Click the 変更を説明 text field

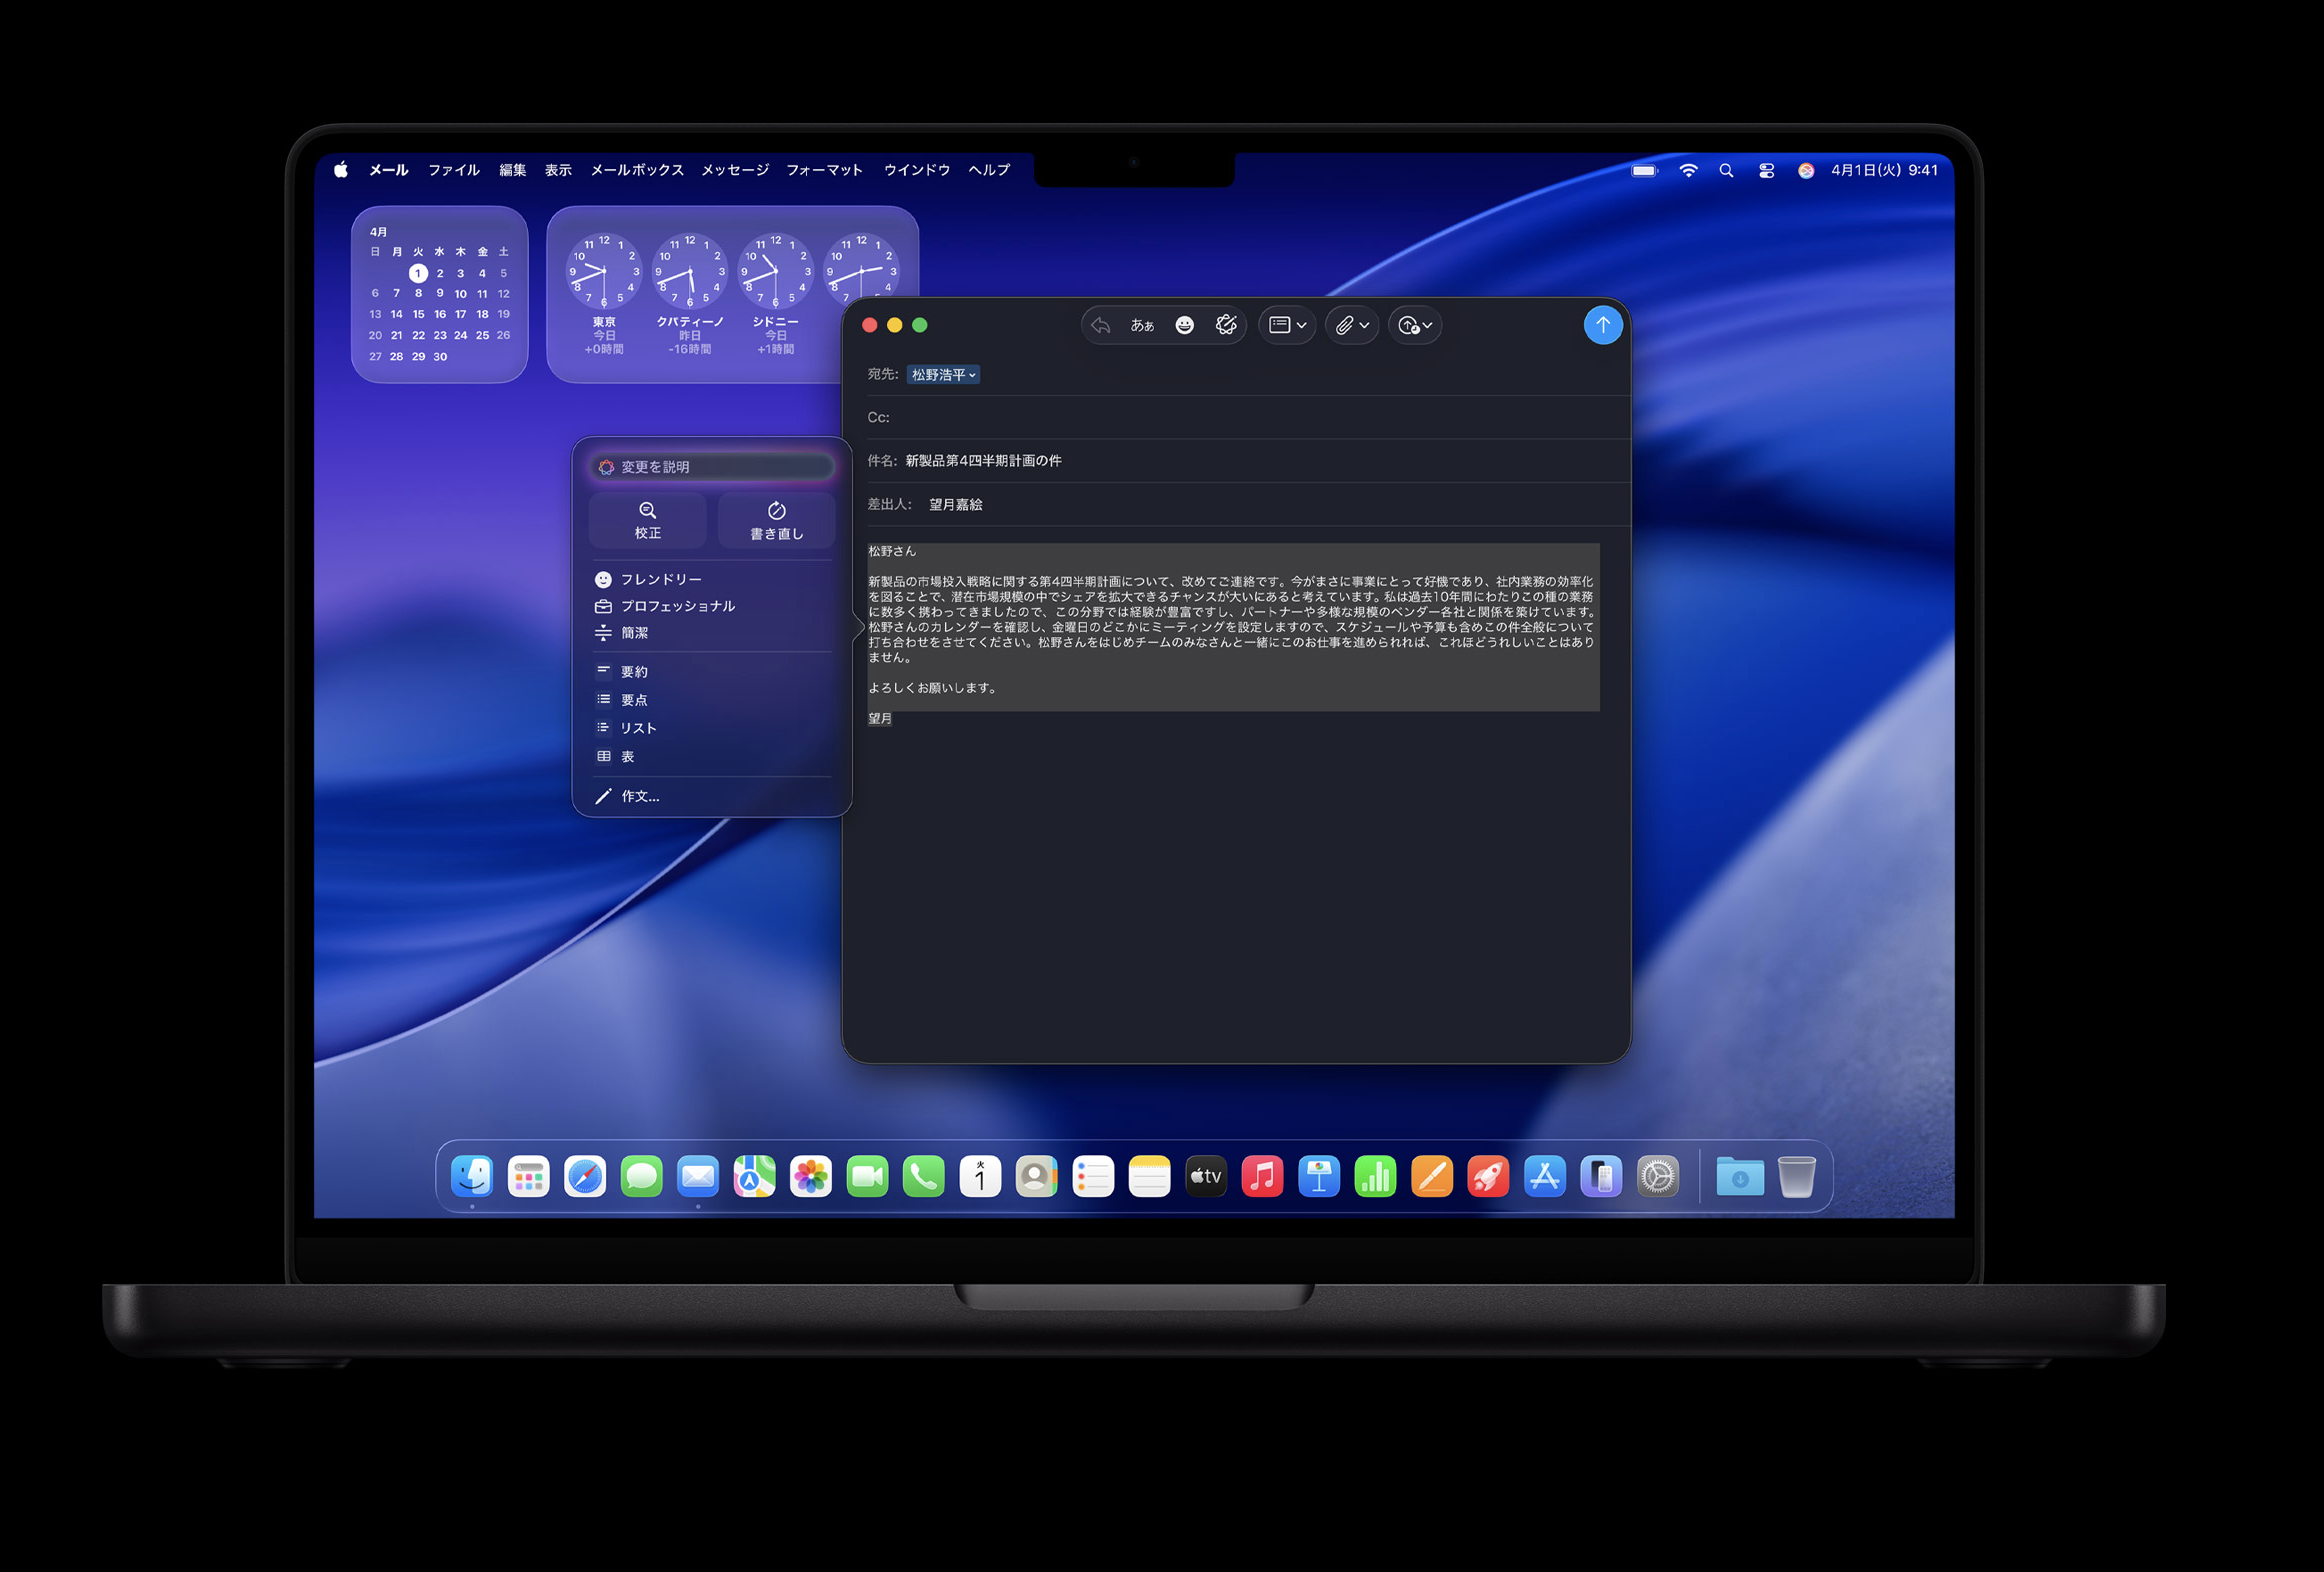coord(712,467)
